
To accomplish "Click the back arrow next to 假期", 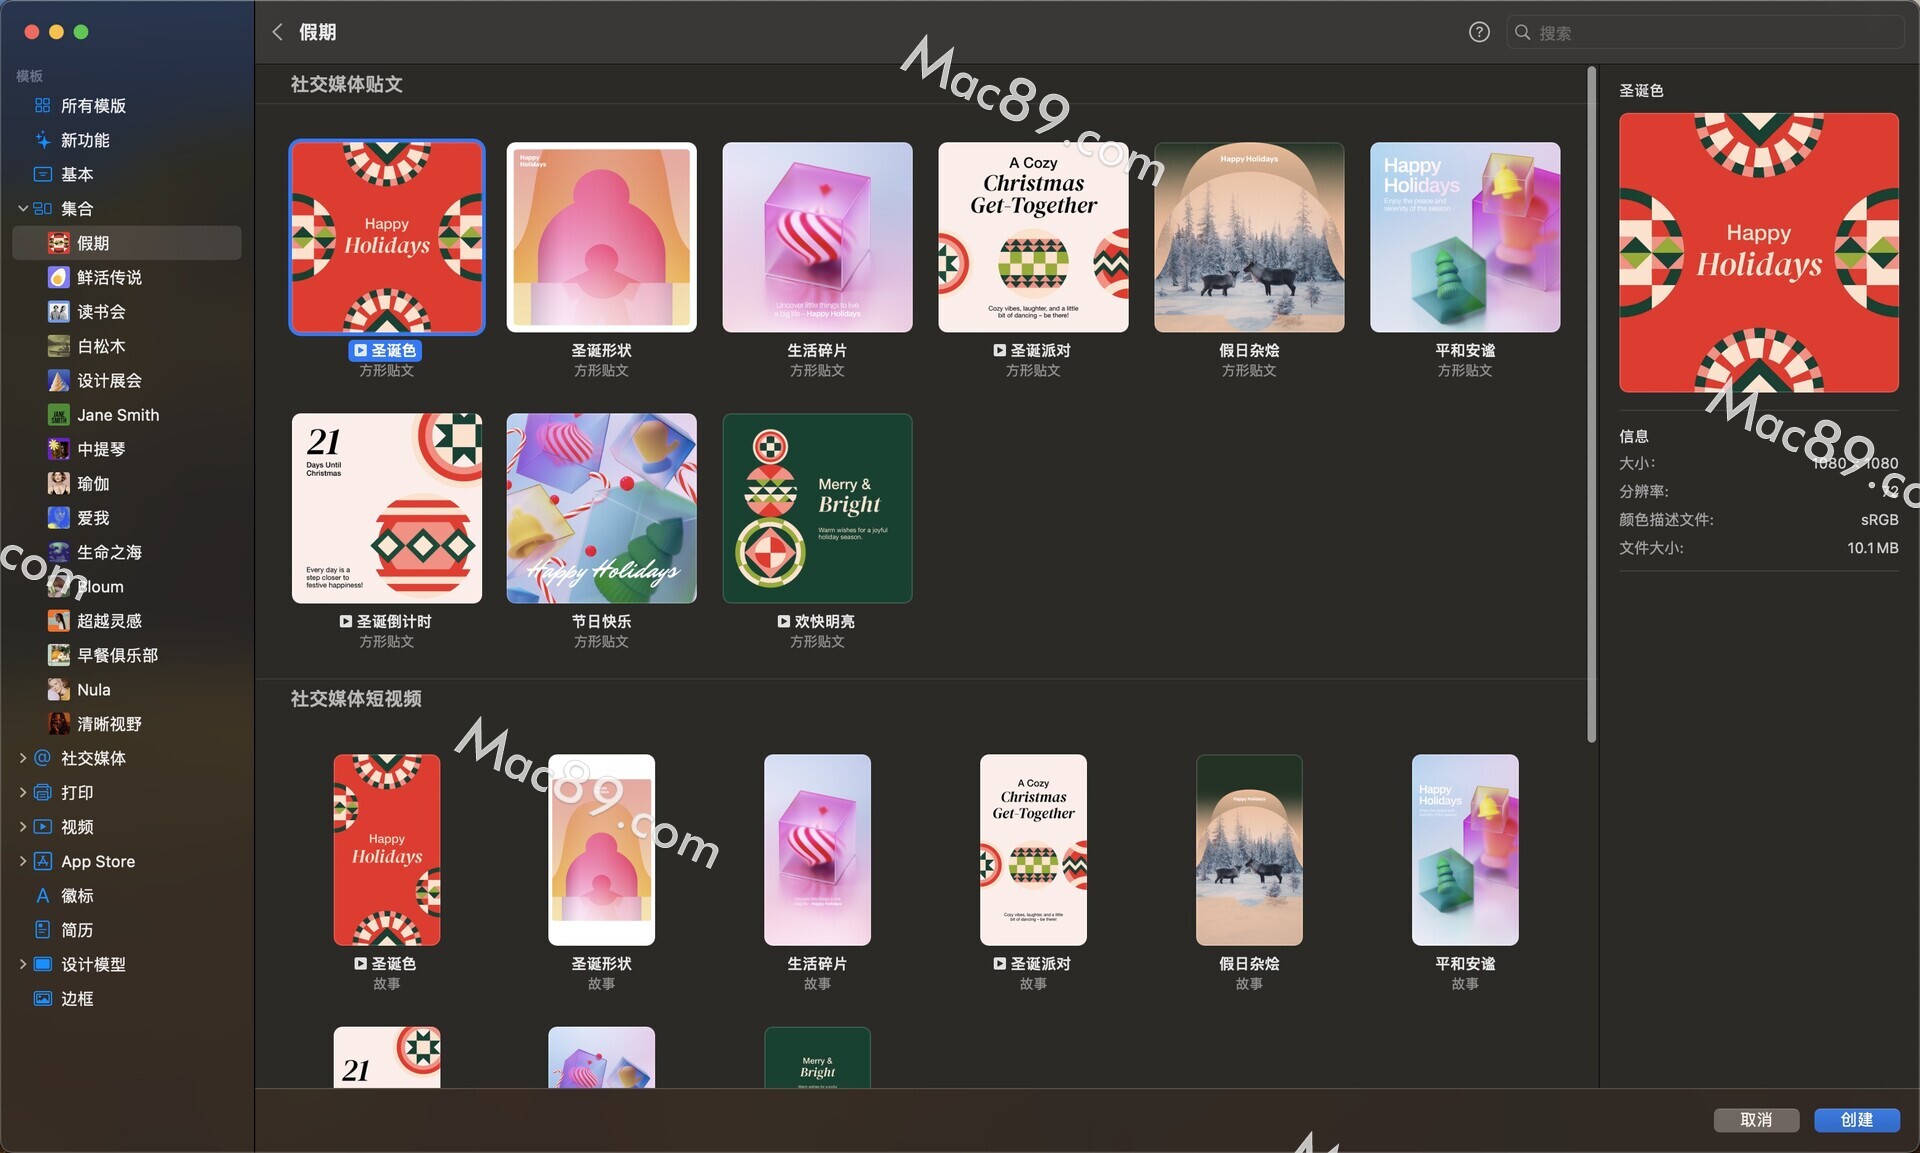I will [x=278, y=32].
